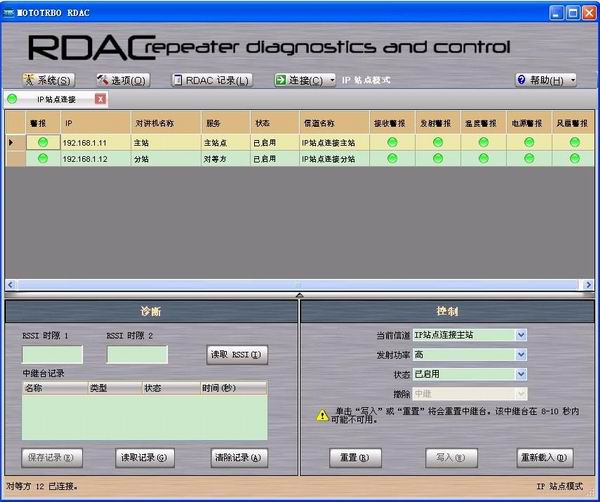Image resolution: width=600 pixels, height=502 pixels.
Task: Click the 连接(C) connect button
Action: tap(299, 80)
